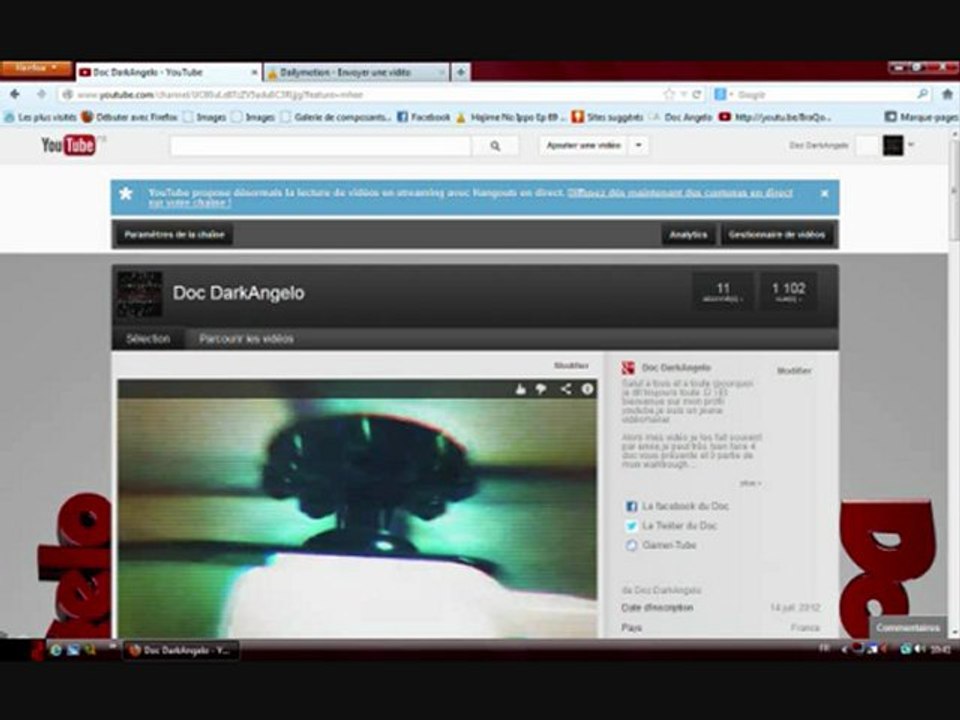
Task: Open Gestionnaire de vidéos
Action: (x=776, y=234)
